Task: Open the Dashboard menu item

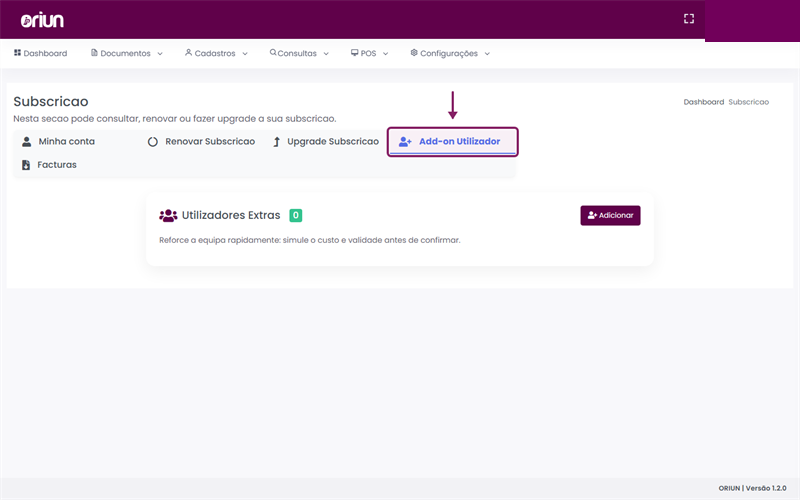Action: 40,53
